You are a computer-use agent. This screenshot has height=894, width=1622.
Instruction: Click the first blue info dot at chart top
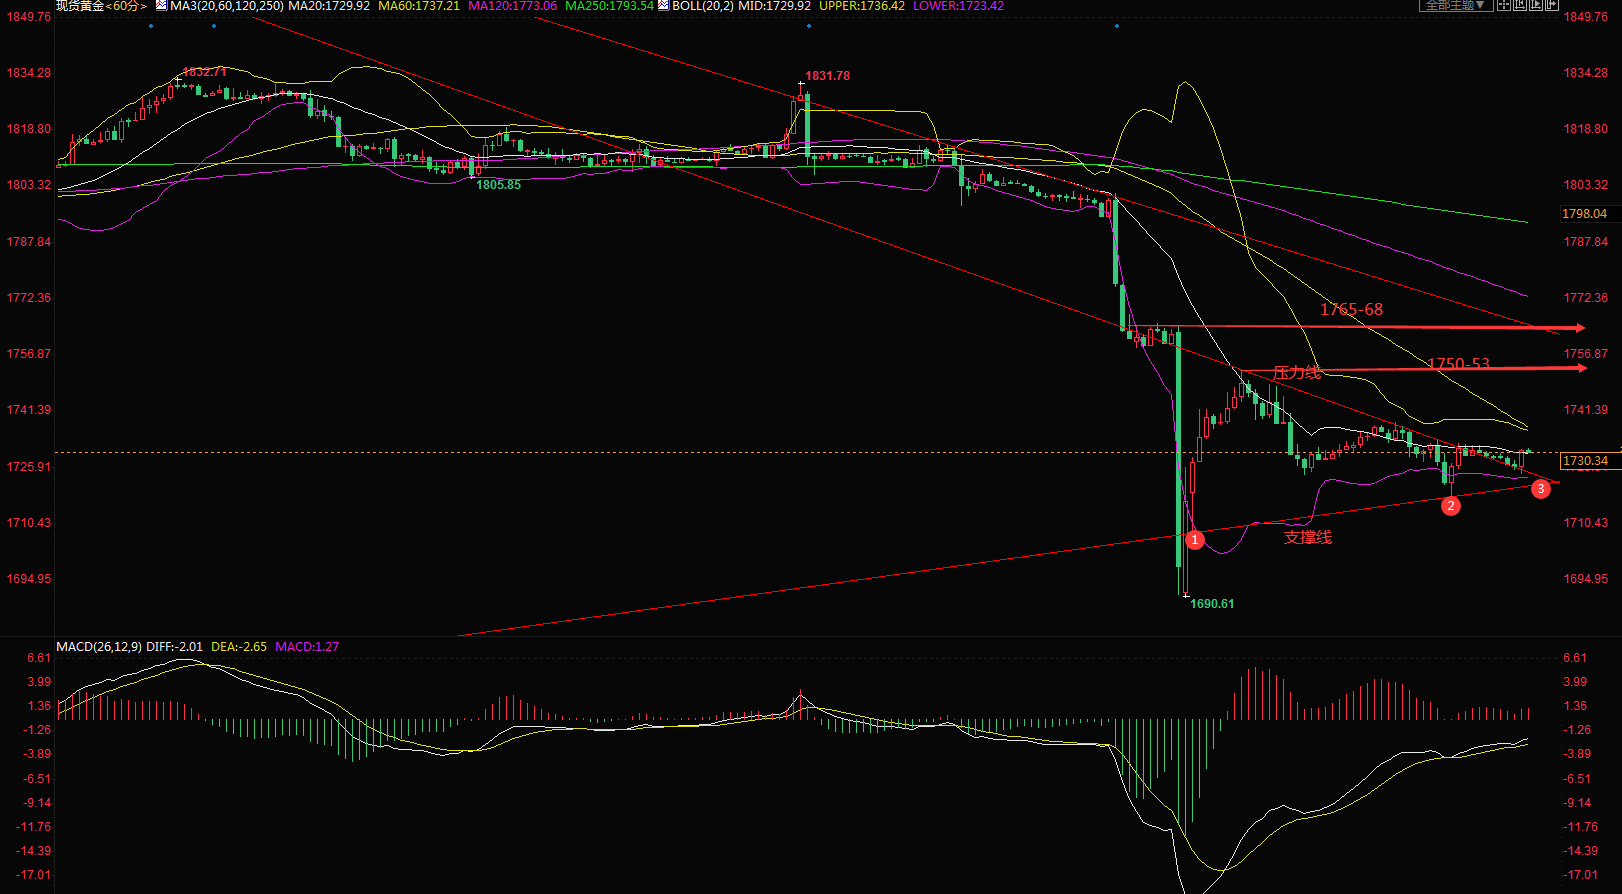coord(151,26)
